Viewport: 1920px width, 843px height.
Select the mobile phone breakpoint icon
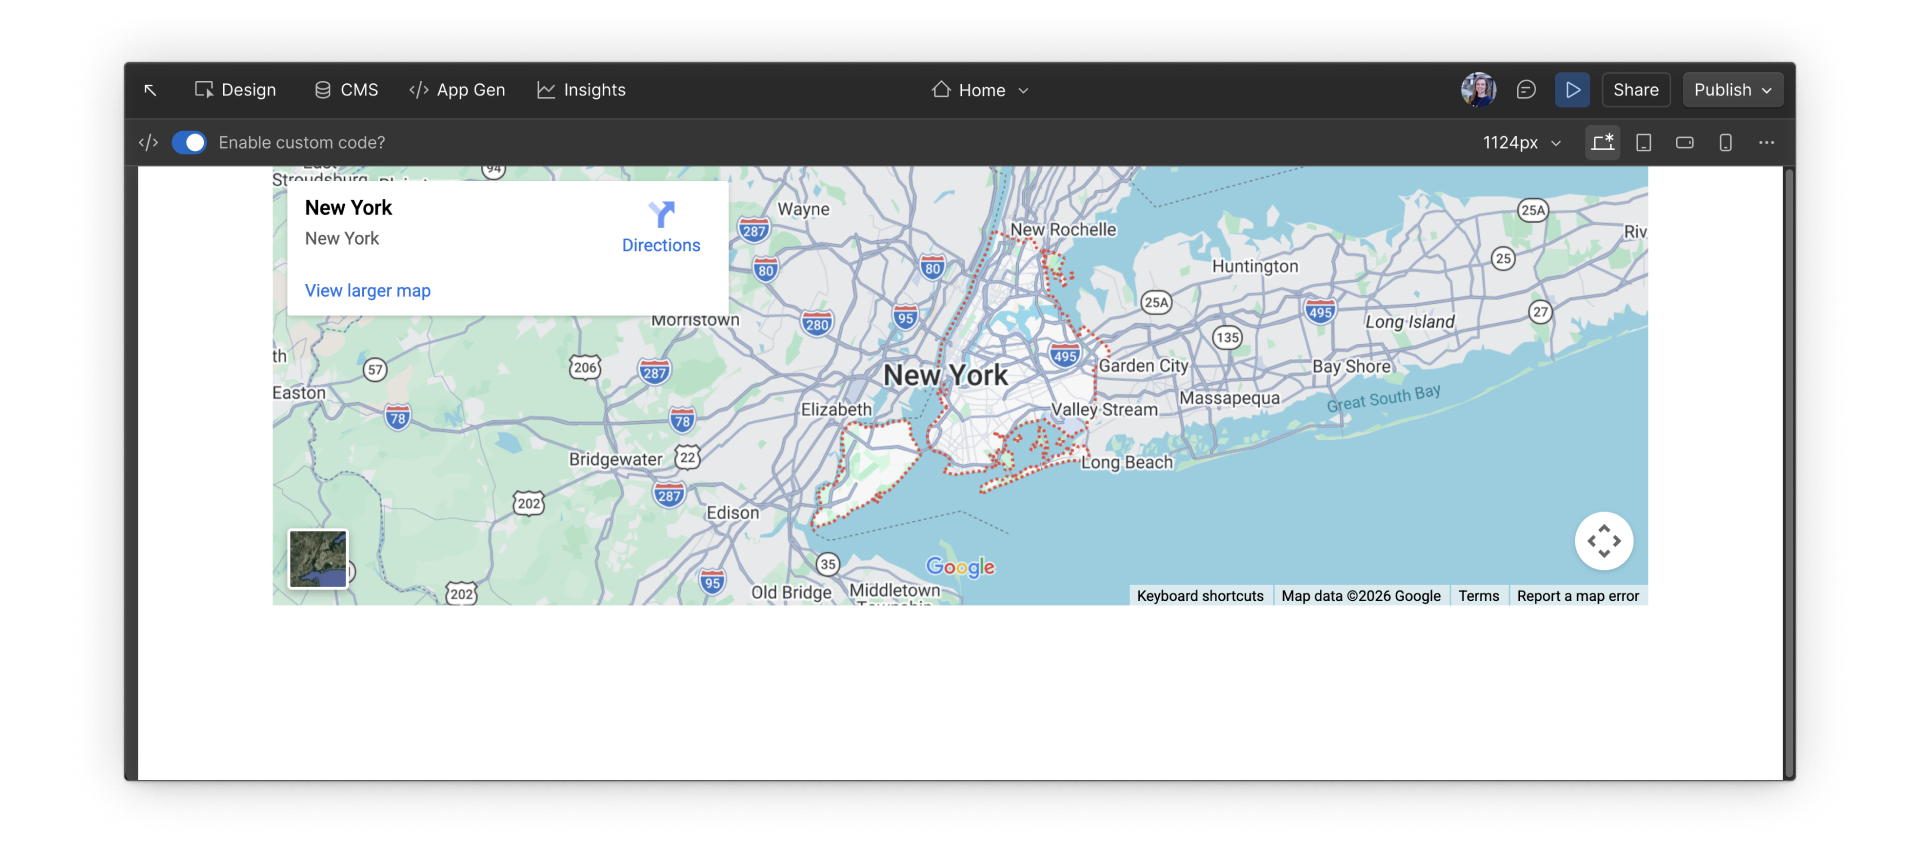click(1725, 143)
